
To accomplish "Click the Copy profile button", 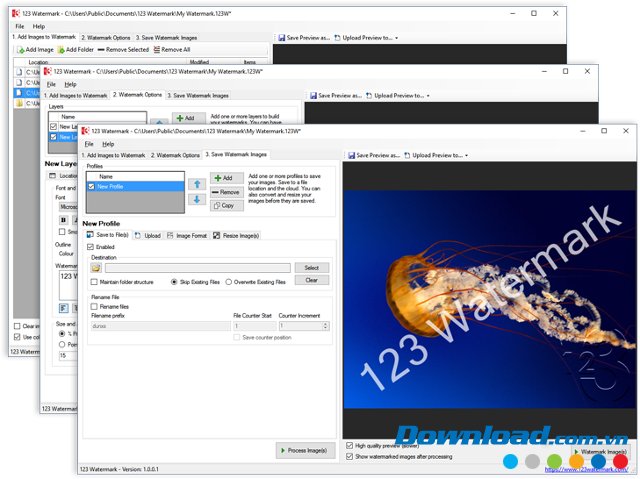I will 227,206.
